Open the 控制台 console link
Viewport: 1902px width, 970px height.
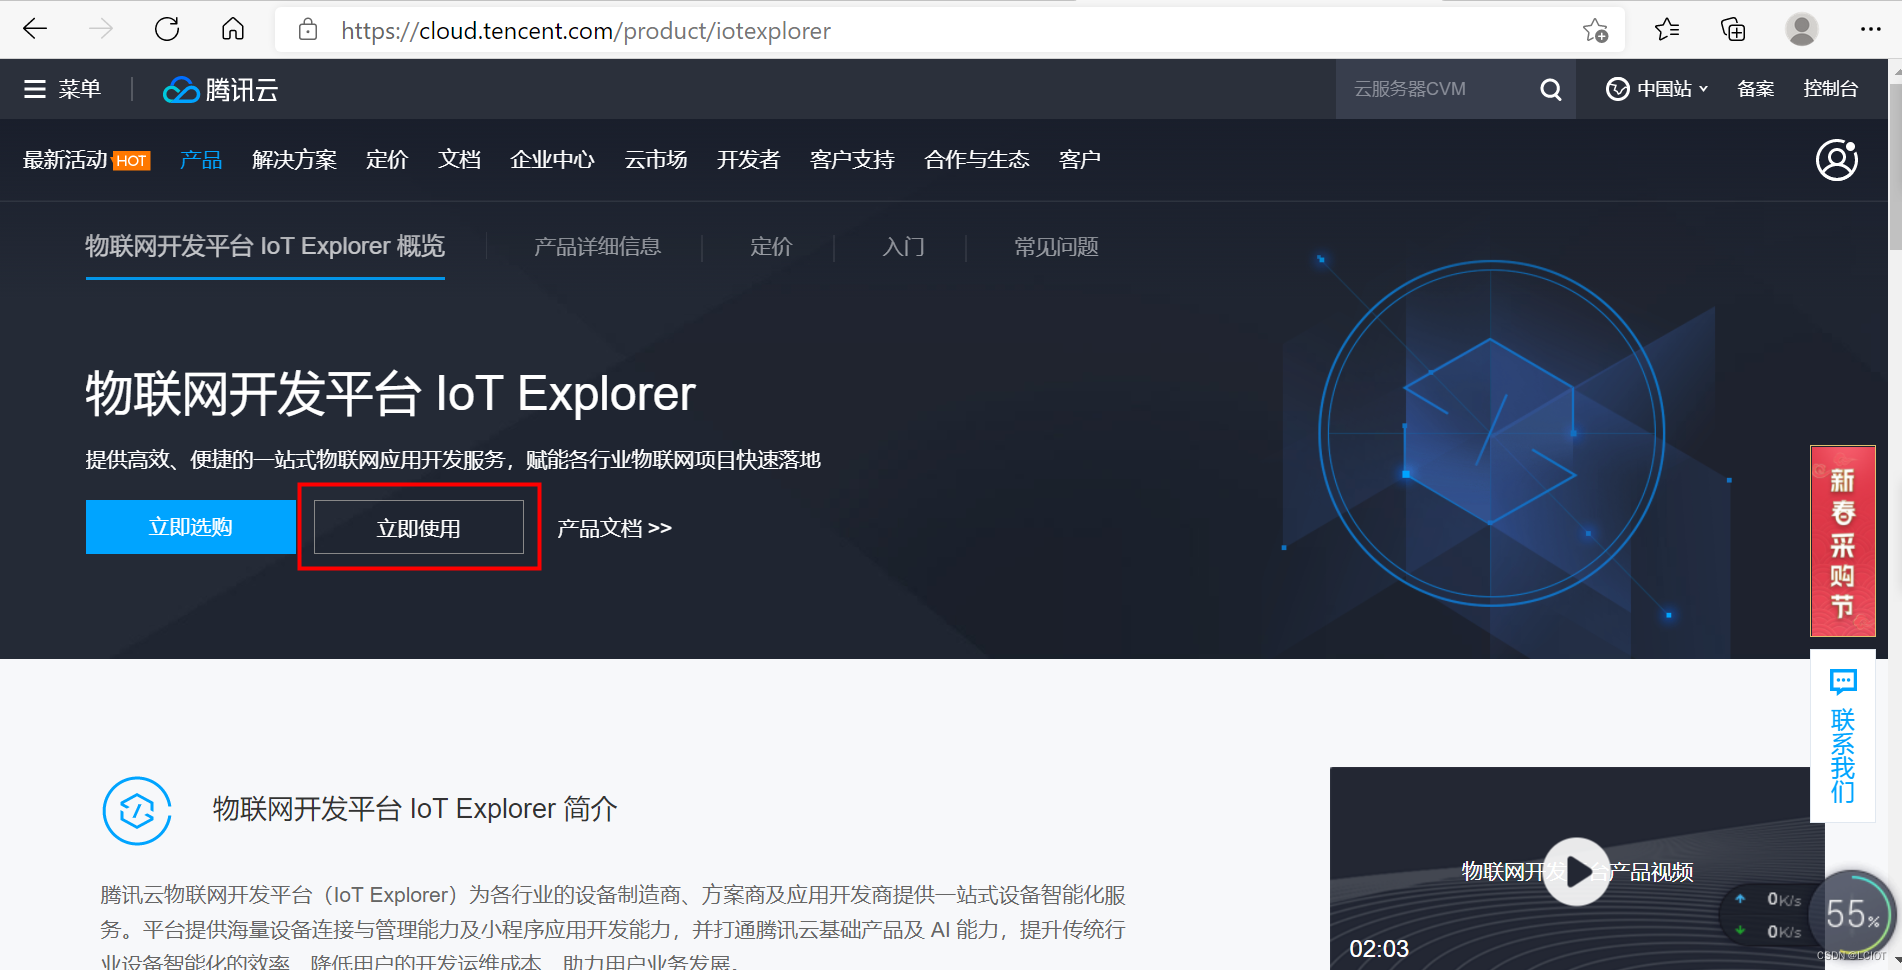[1830, 89]
